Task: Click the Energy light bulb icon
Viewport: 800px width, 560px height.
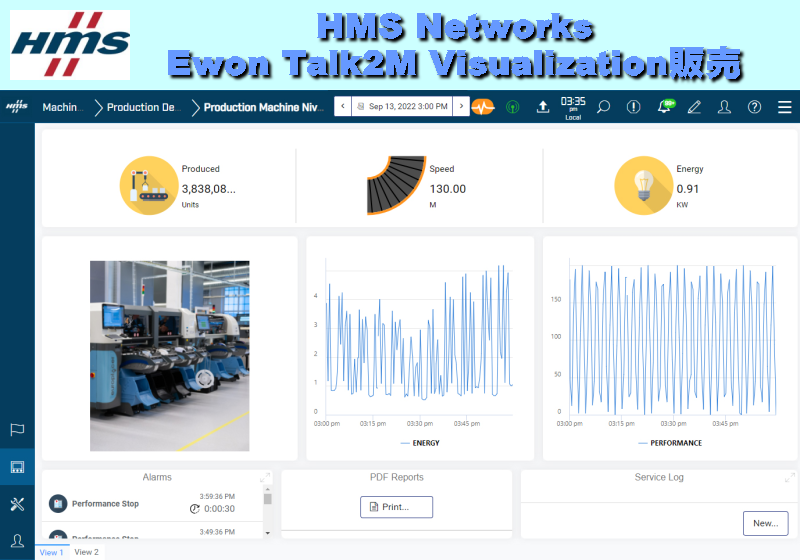Action: (x=643, y=185)
